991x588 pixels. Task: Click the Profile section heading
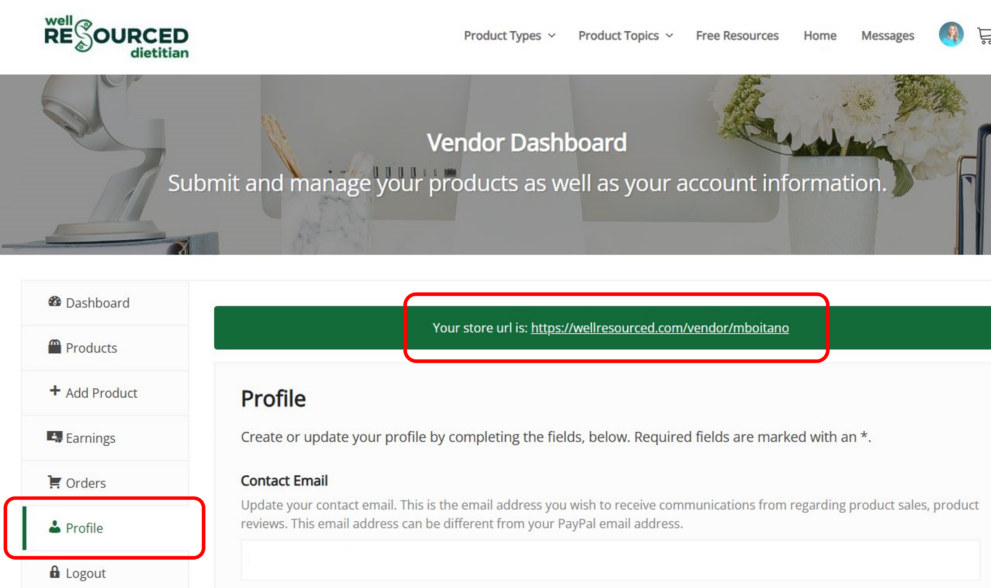[x=273, y=398]
